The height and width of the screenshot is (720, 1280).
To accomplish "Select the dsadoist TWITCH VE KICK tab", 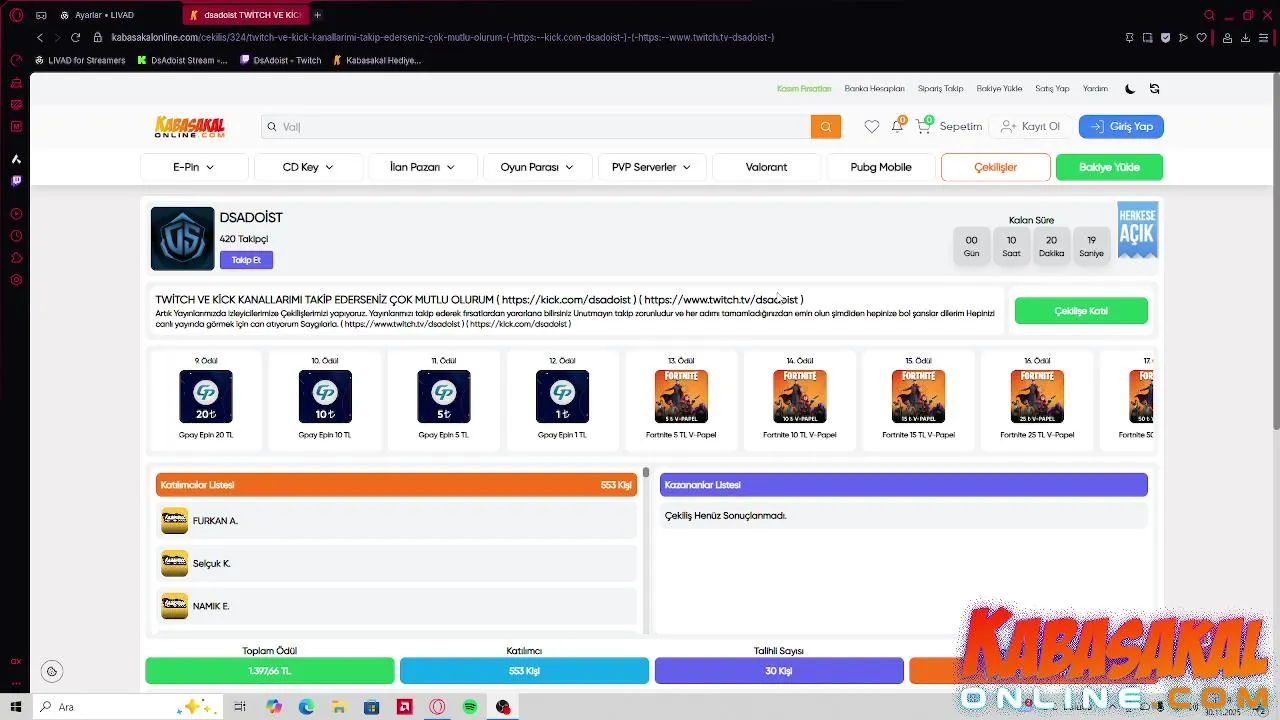I will [245, 15].
